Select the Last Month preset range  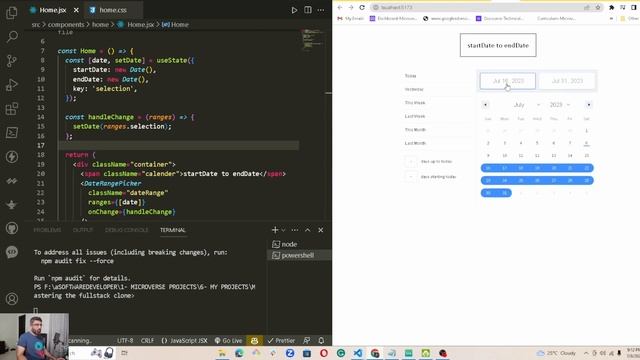[415, 143]
